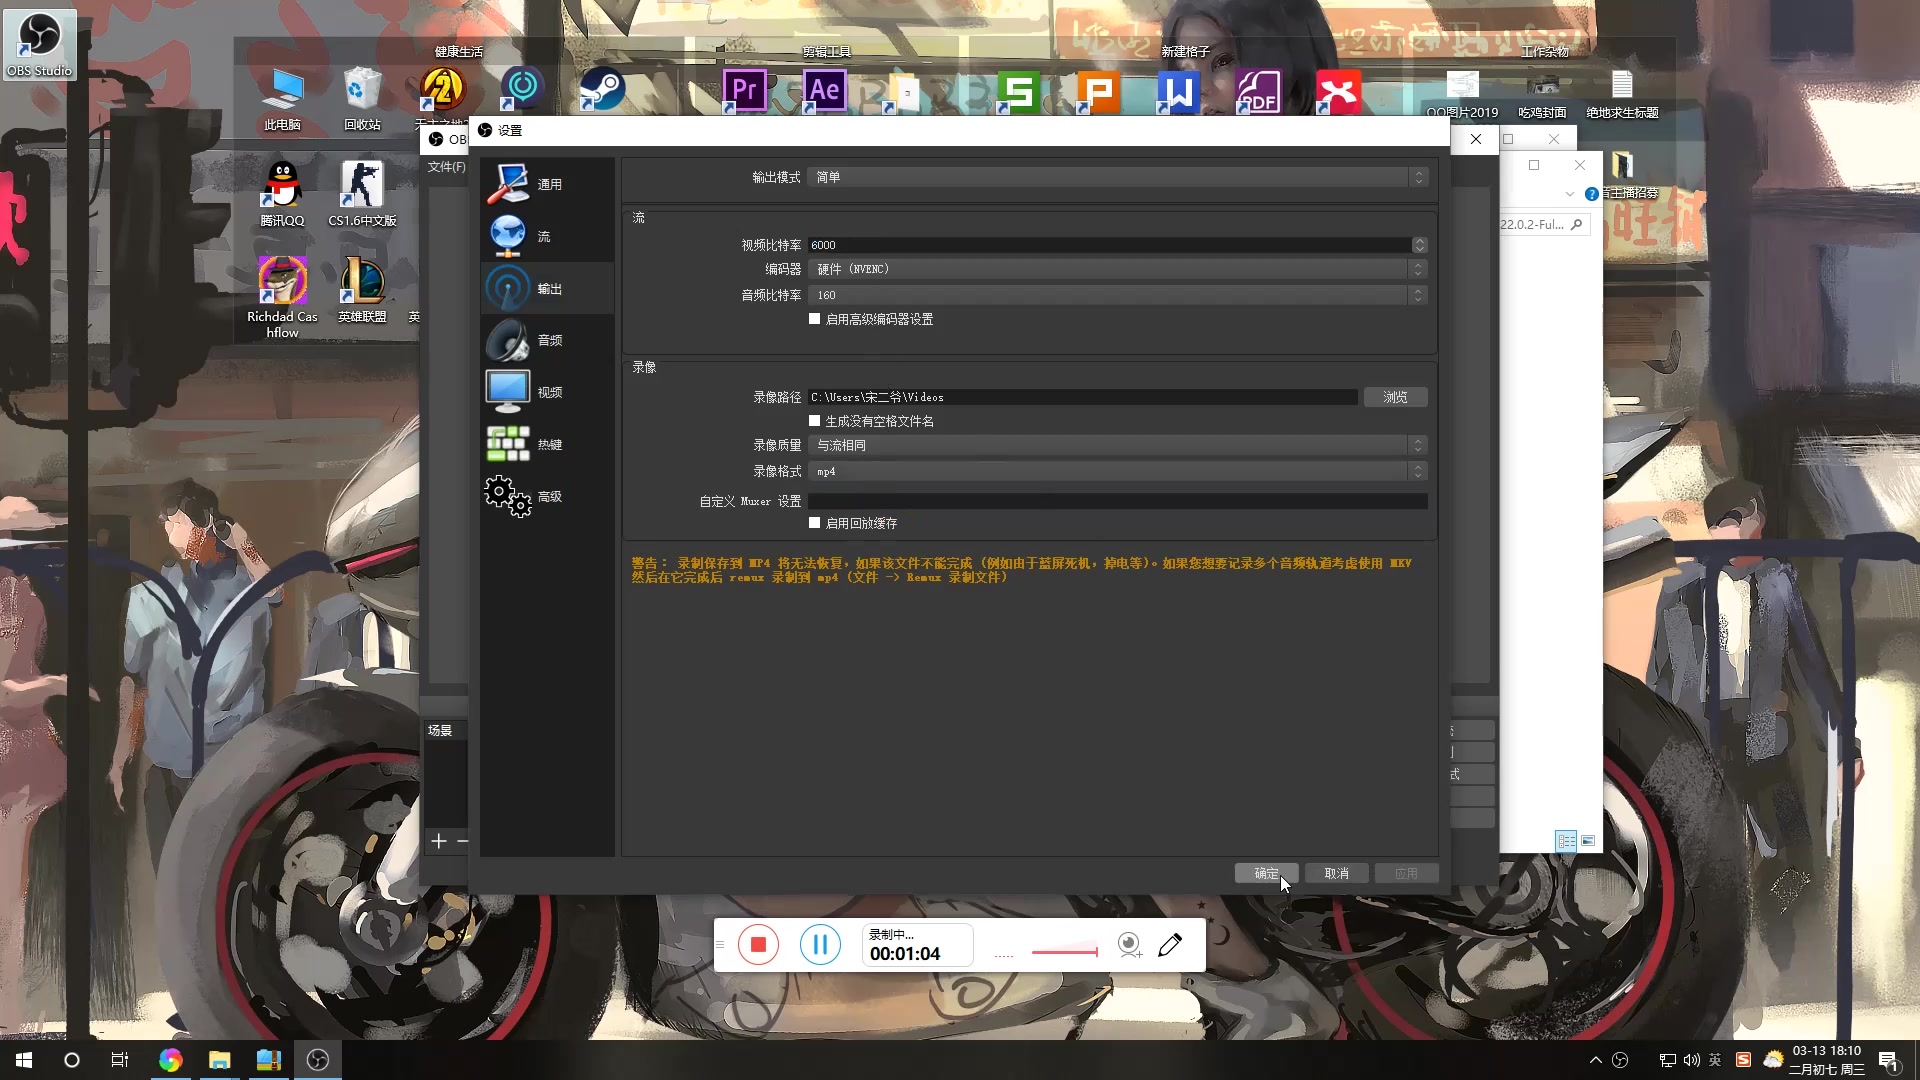
Task: Adjust the red recording volume slider
Action: (1064, 951)
